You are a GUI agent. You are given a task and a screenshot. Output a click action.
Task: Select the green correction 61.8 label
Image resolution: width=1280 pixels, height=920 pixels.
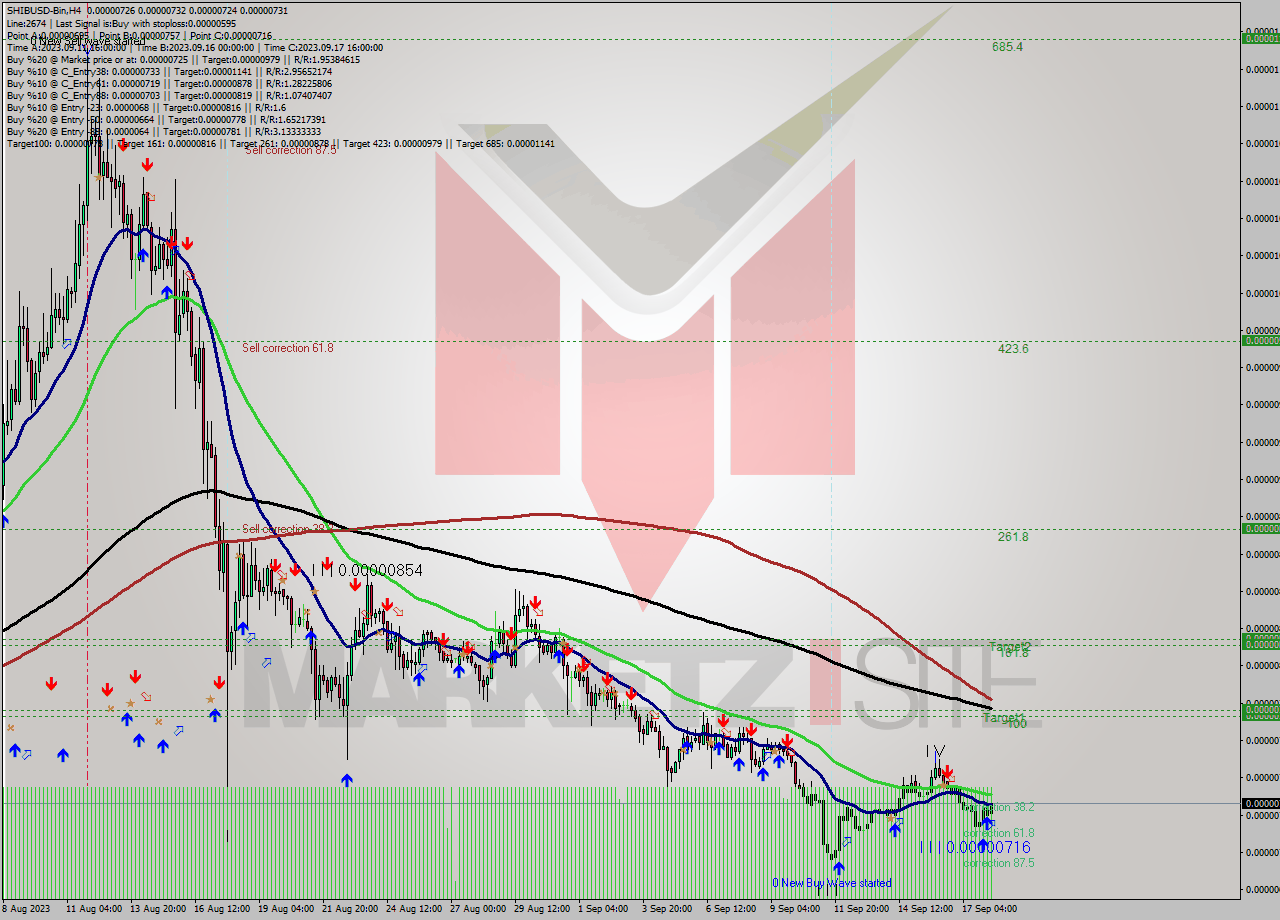(999, 833)
